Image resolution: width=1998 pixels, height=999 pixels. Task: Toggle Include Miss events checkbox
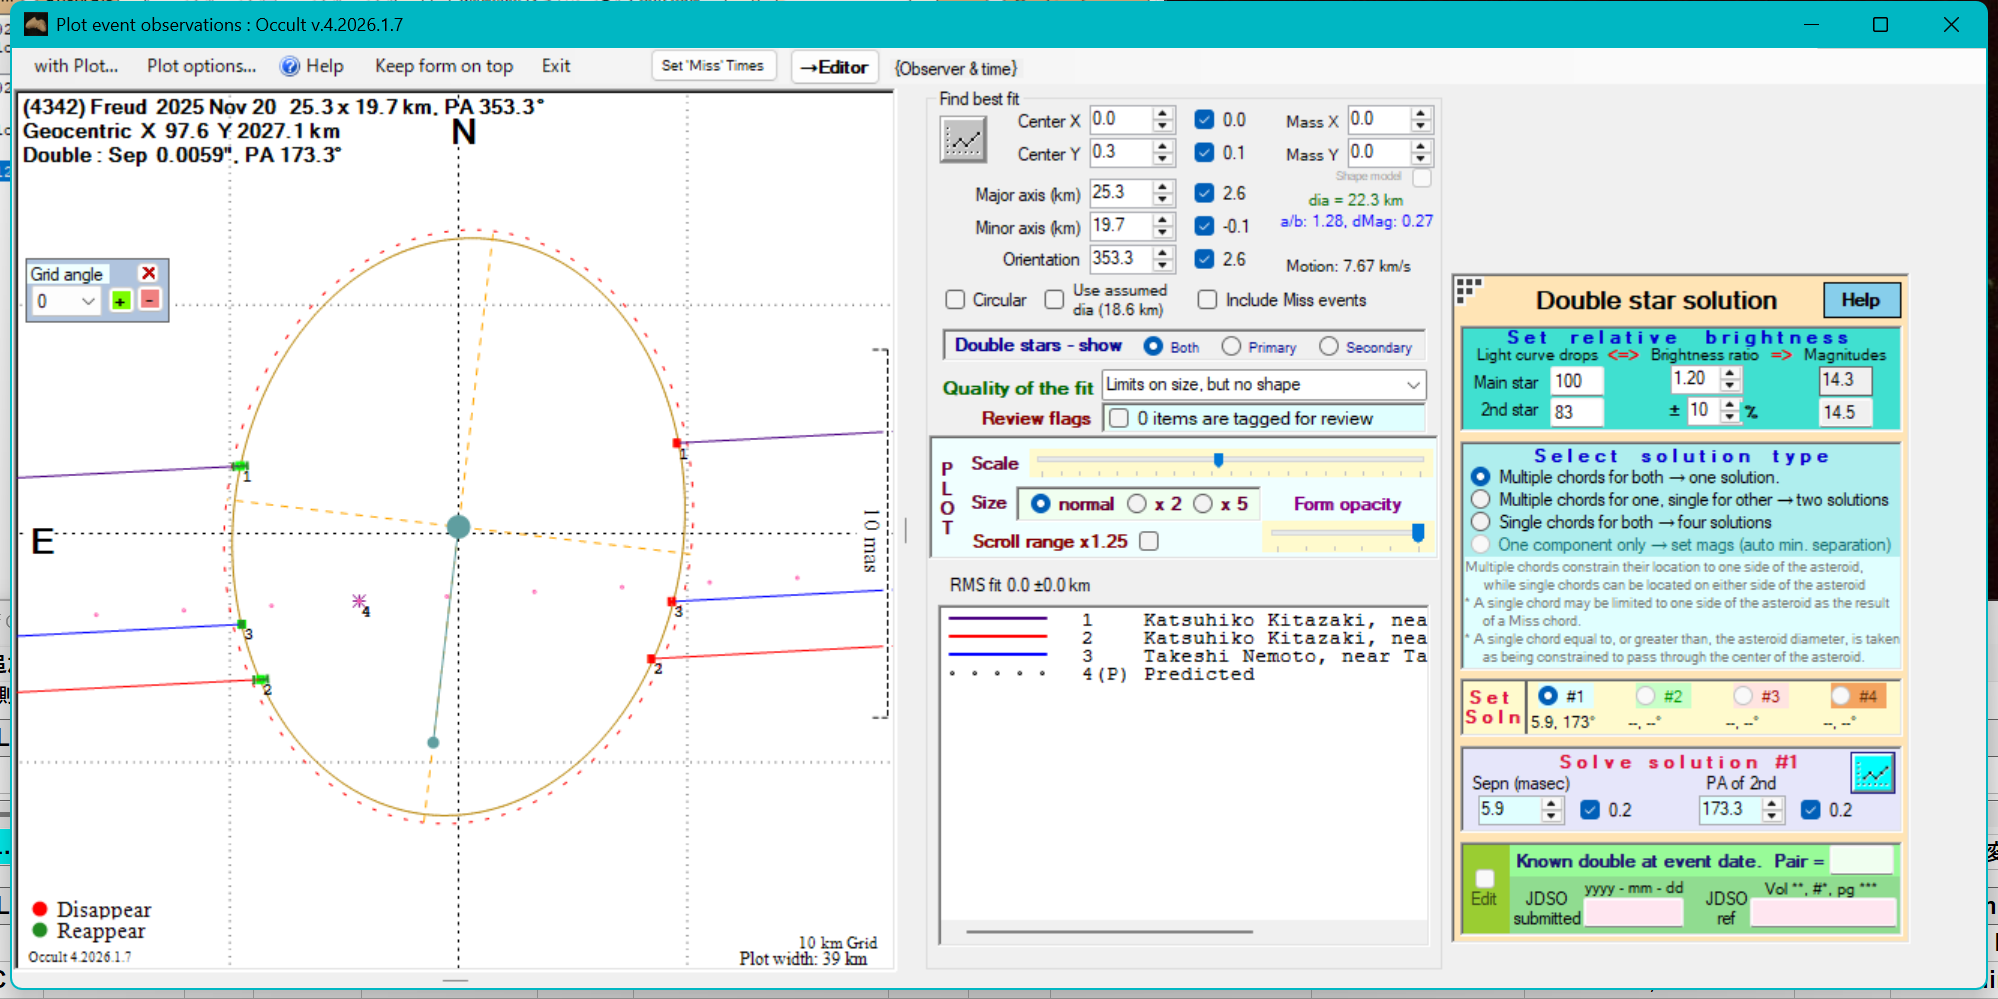tap(1207, 300)
